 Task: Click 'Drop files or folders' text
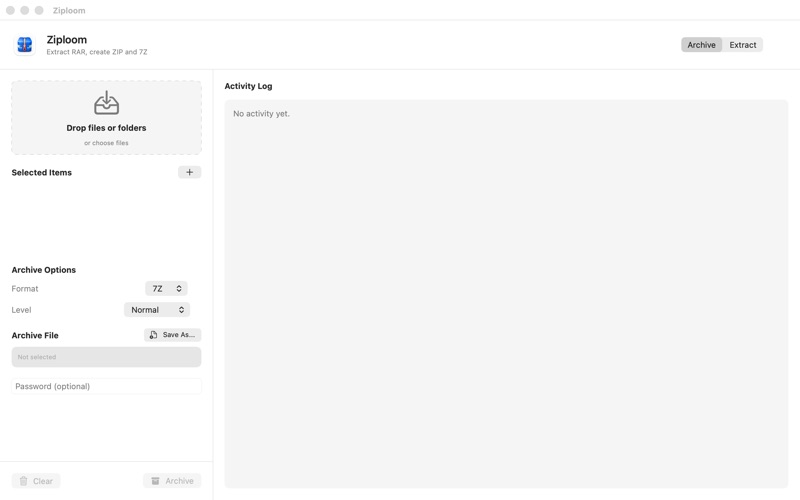pyautogui.click(x=106, y=128)
